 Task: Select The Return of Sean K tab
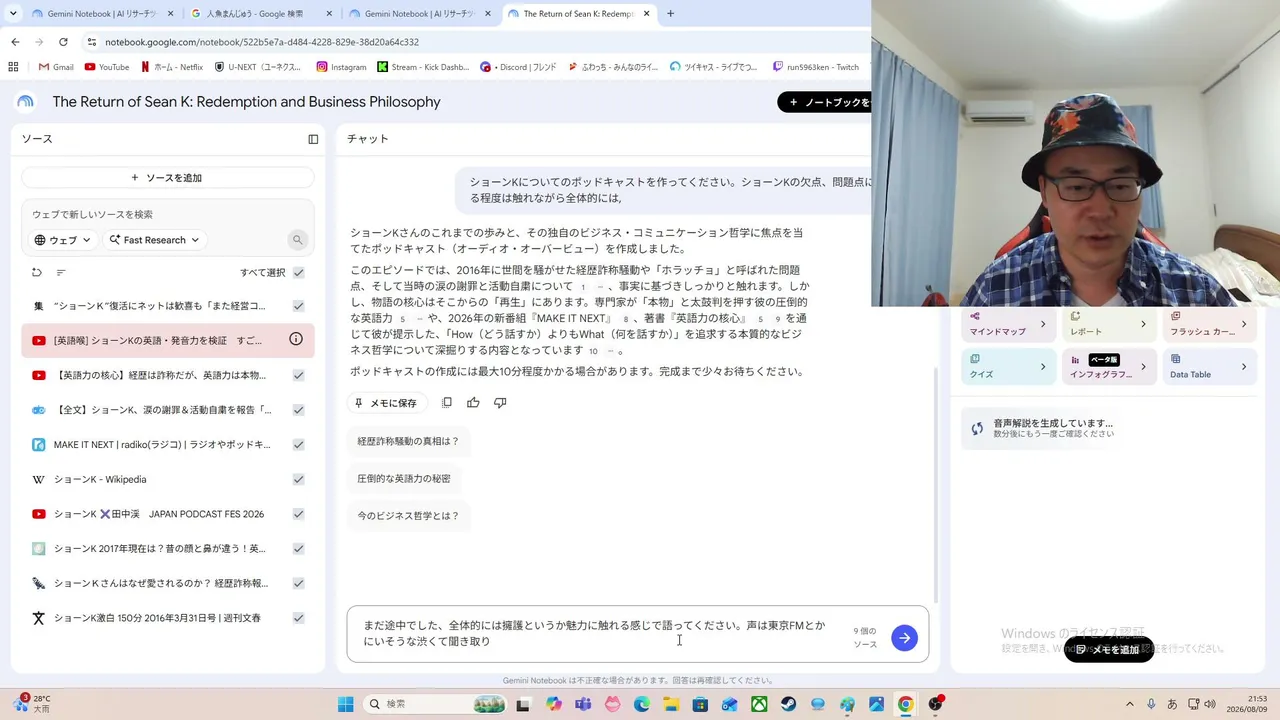(578, 14)
